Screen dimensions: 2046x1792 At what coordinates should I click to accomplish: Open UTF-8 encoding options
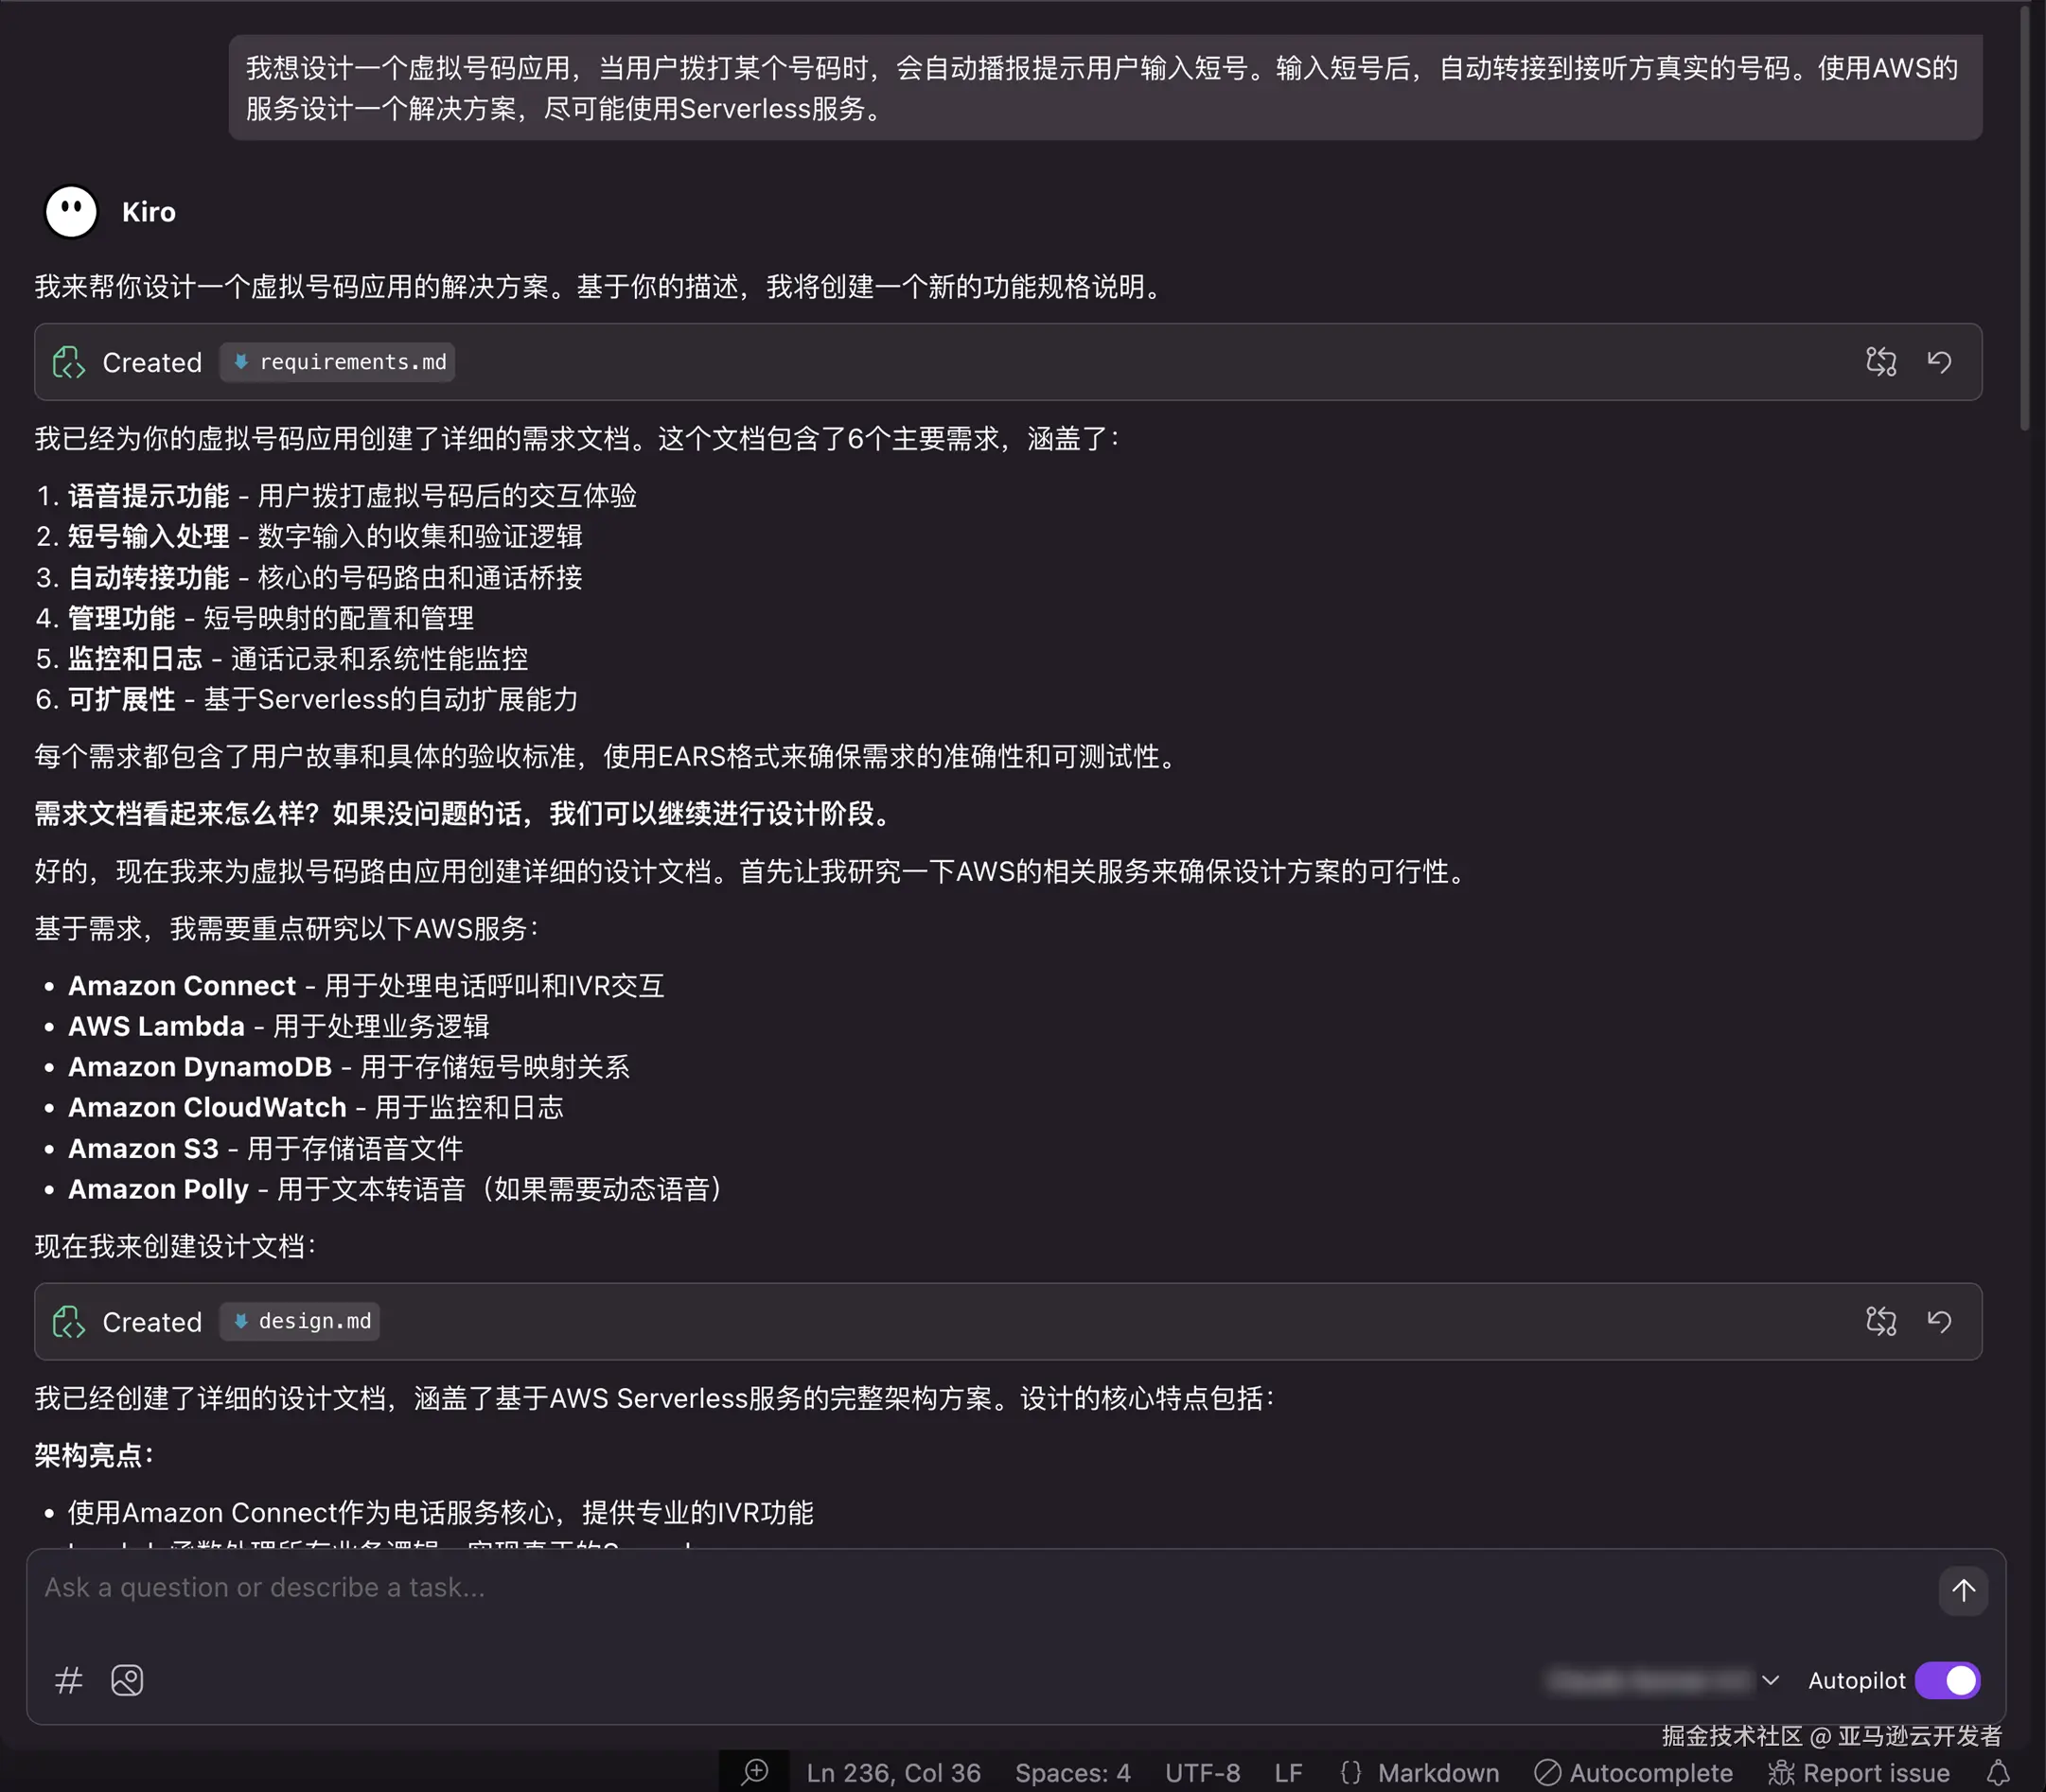(1201, 1771)
